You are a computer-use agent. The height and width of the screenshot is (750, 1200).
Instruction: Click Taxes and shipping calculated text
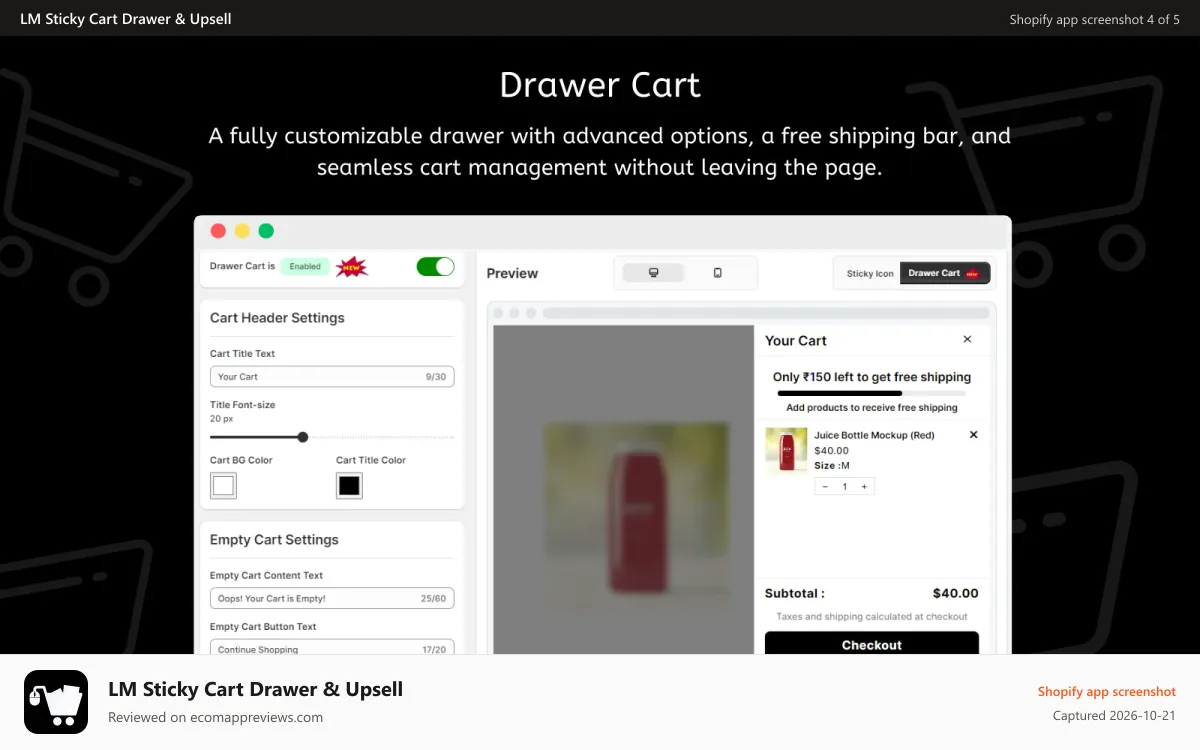tap(872, 617)
